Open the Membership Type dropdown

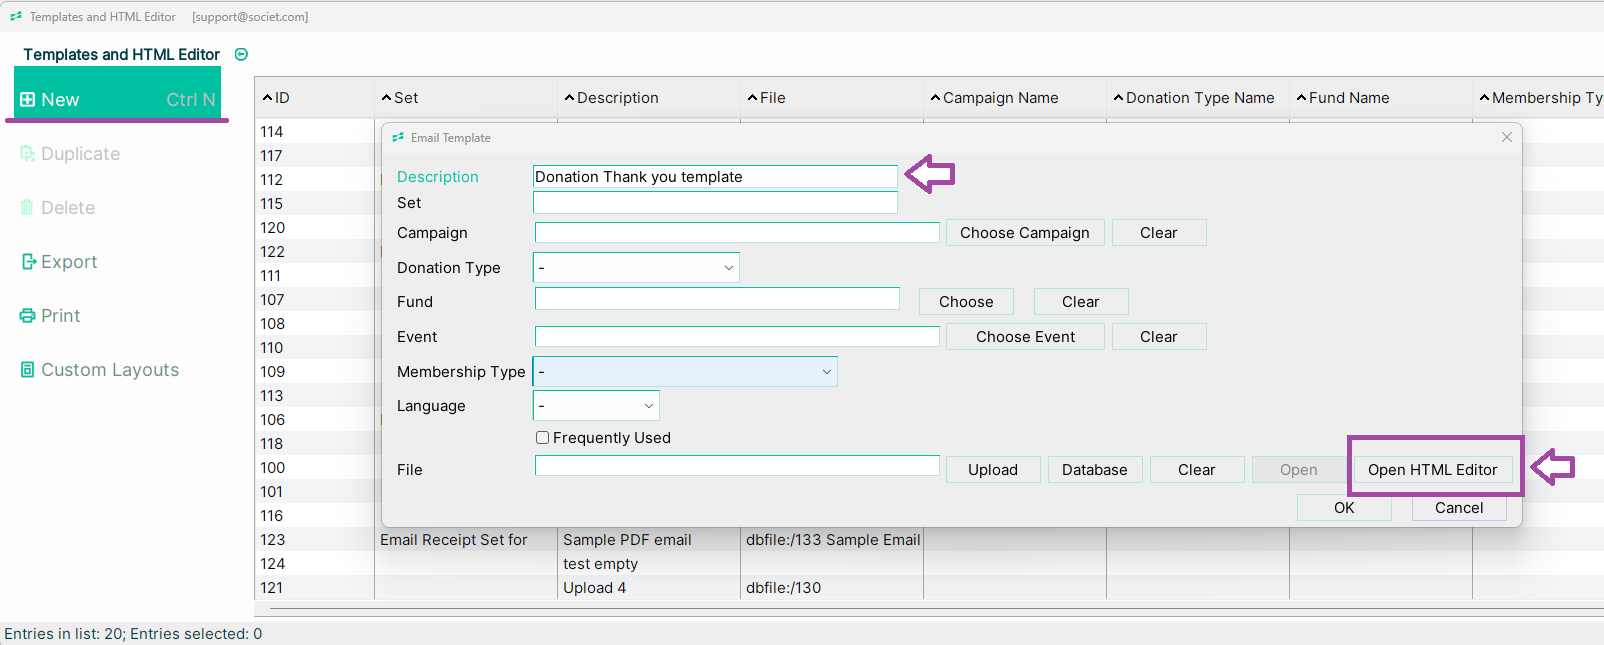tap(685, 372)
